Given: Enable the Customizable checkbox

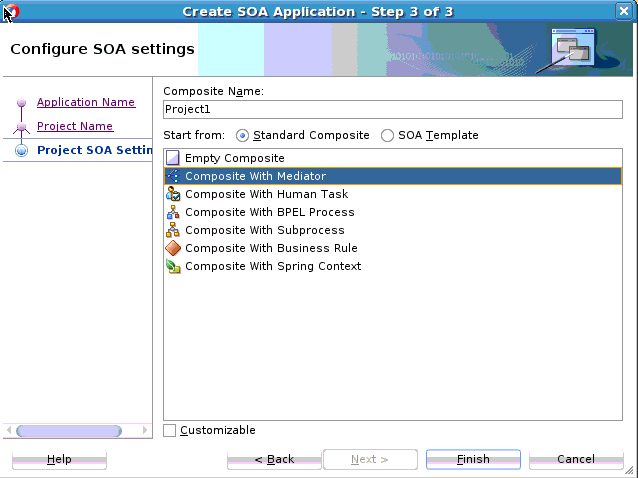Looking at the screenshot, I should 170,430.
